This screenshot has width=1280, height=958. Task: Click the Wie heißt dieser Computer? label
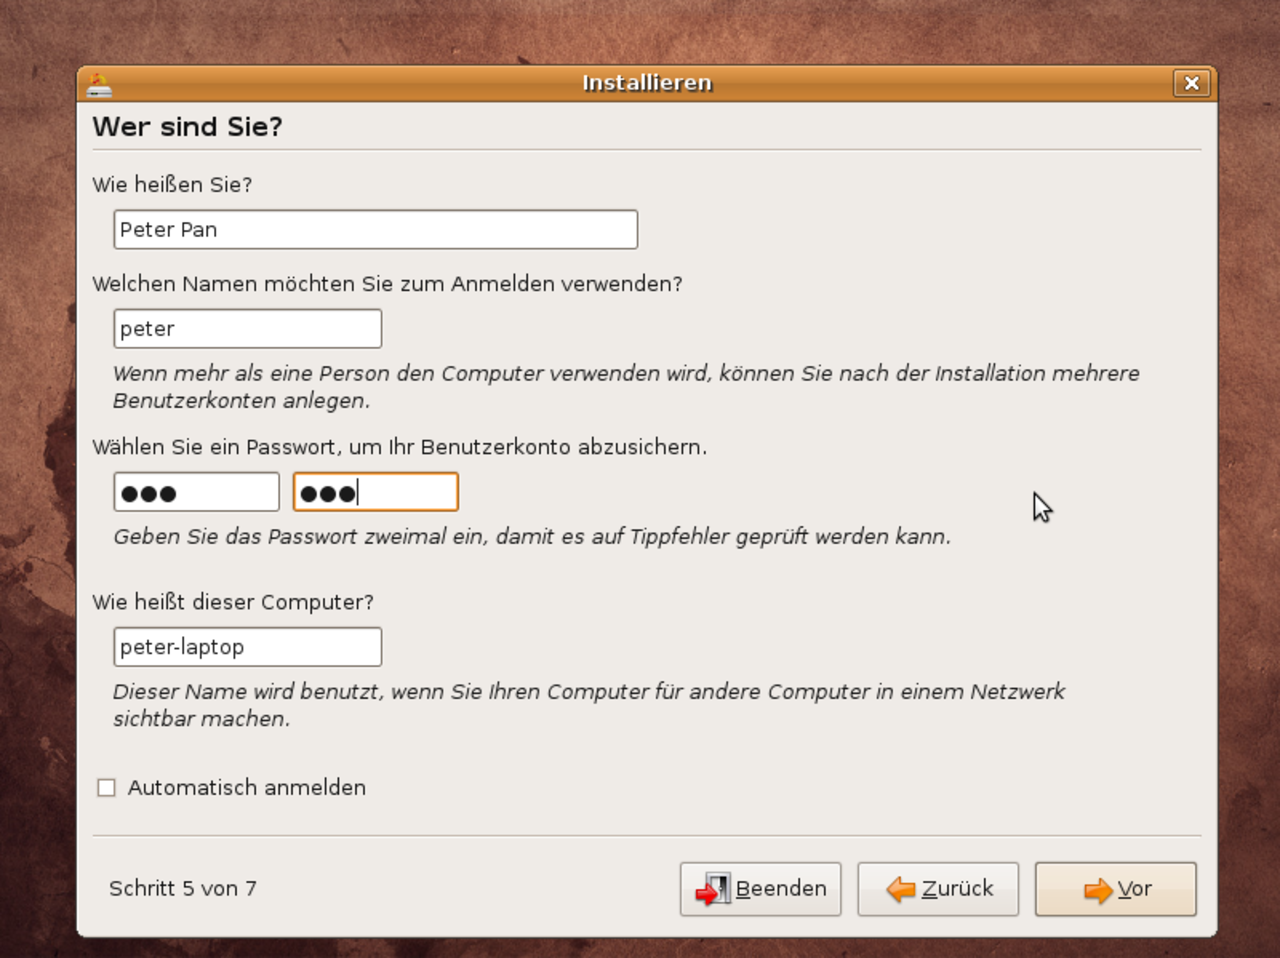[233, 602]
